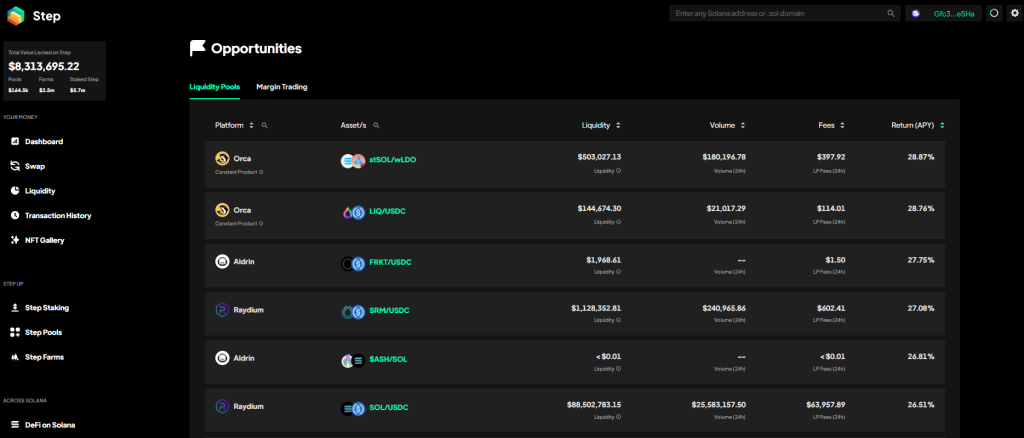1024x438 pixels.
Task: Search platforms with the Platform magnifier icon
Action: tap(264, 125)
